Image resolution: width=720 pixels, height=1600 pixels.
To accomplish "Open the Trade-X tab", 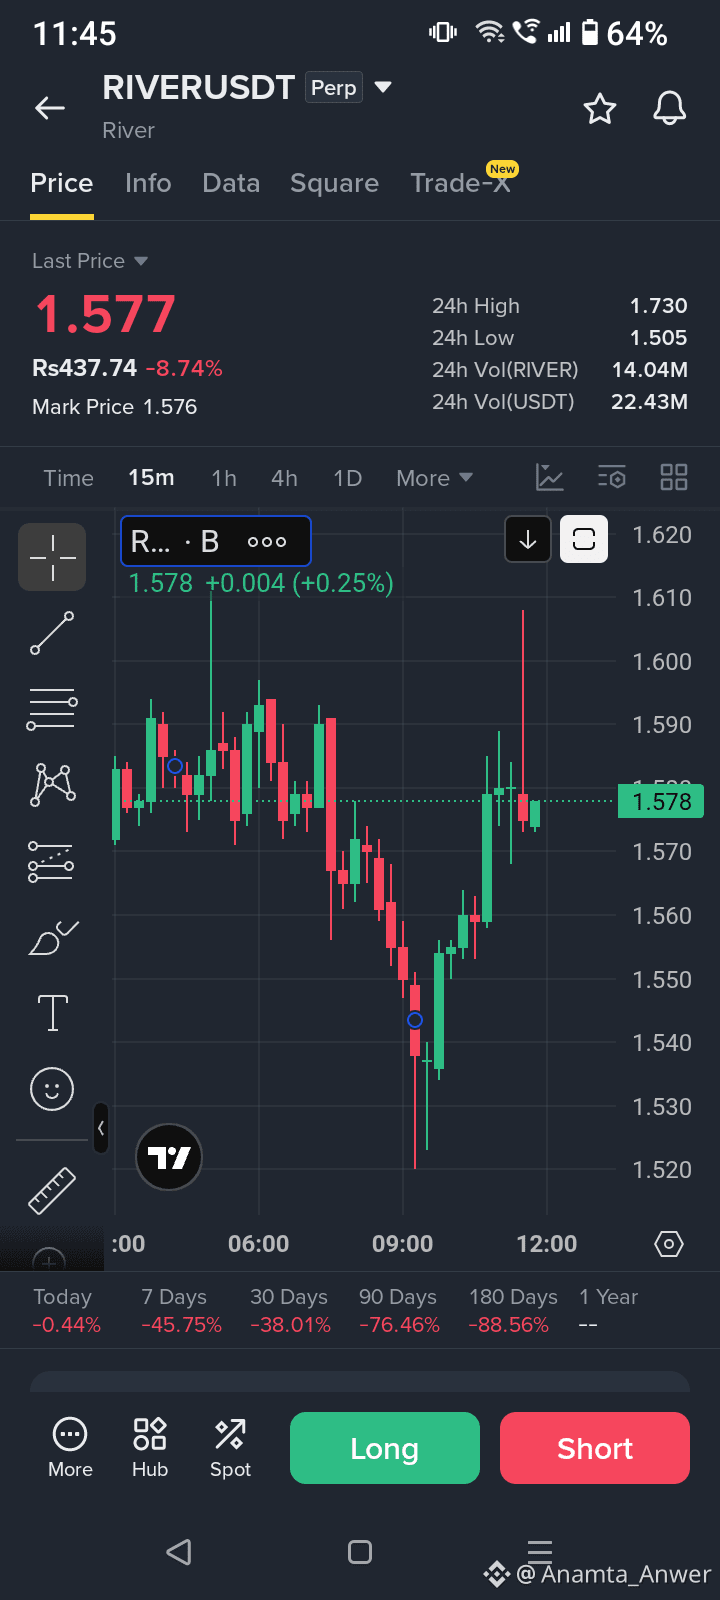I will point(461,183).
